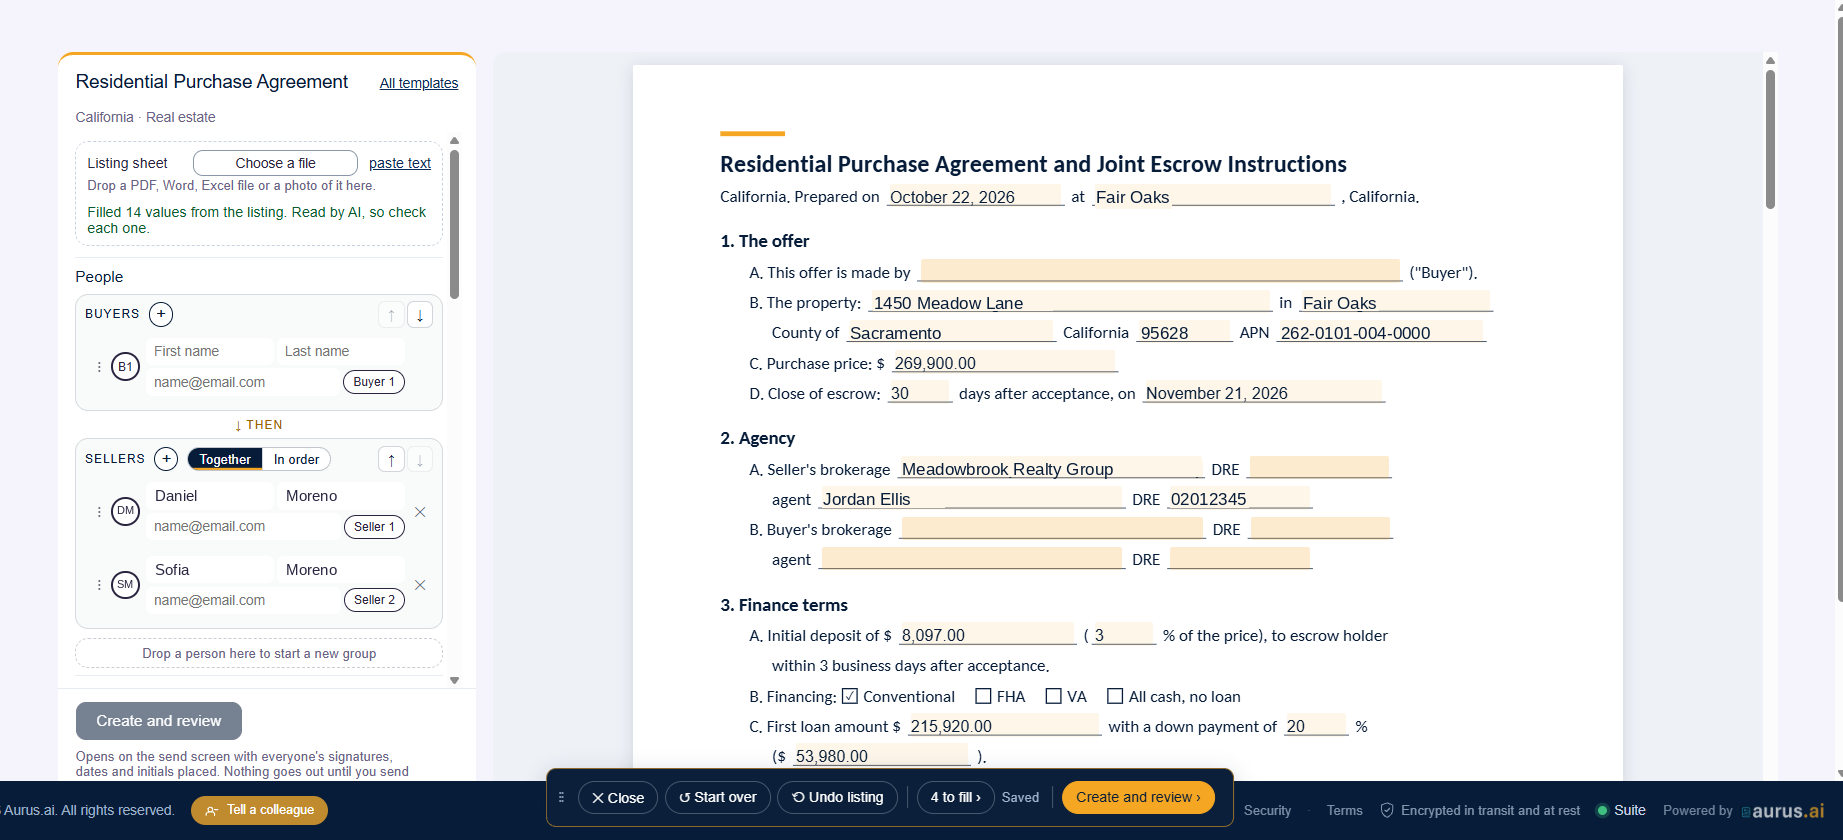Click the green Suite status indicator

point(1602,810)
